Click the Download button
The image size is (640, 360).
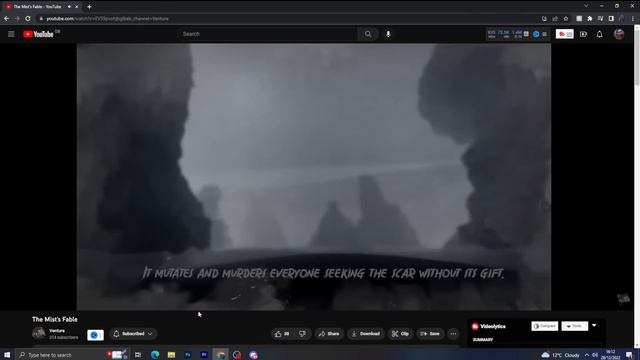pos(366,334)
